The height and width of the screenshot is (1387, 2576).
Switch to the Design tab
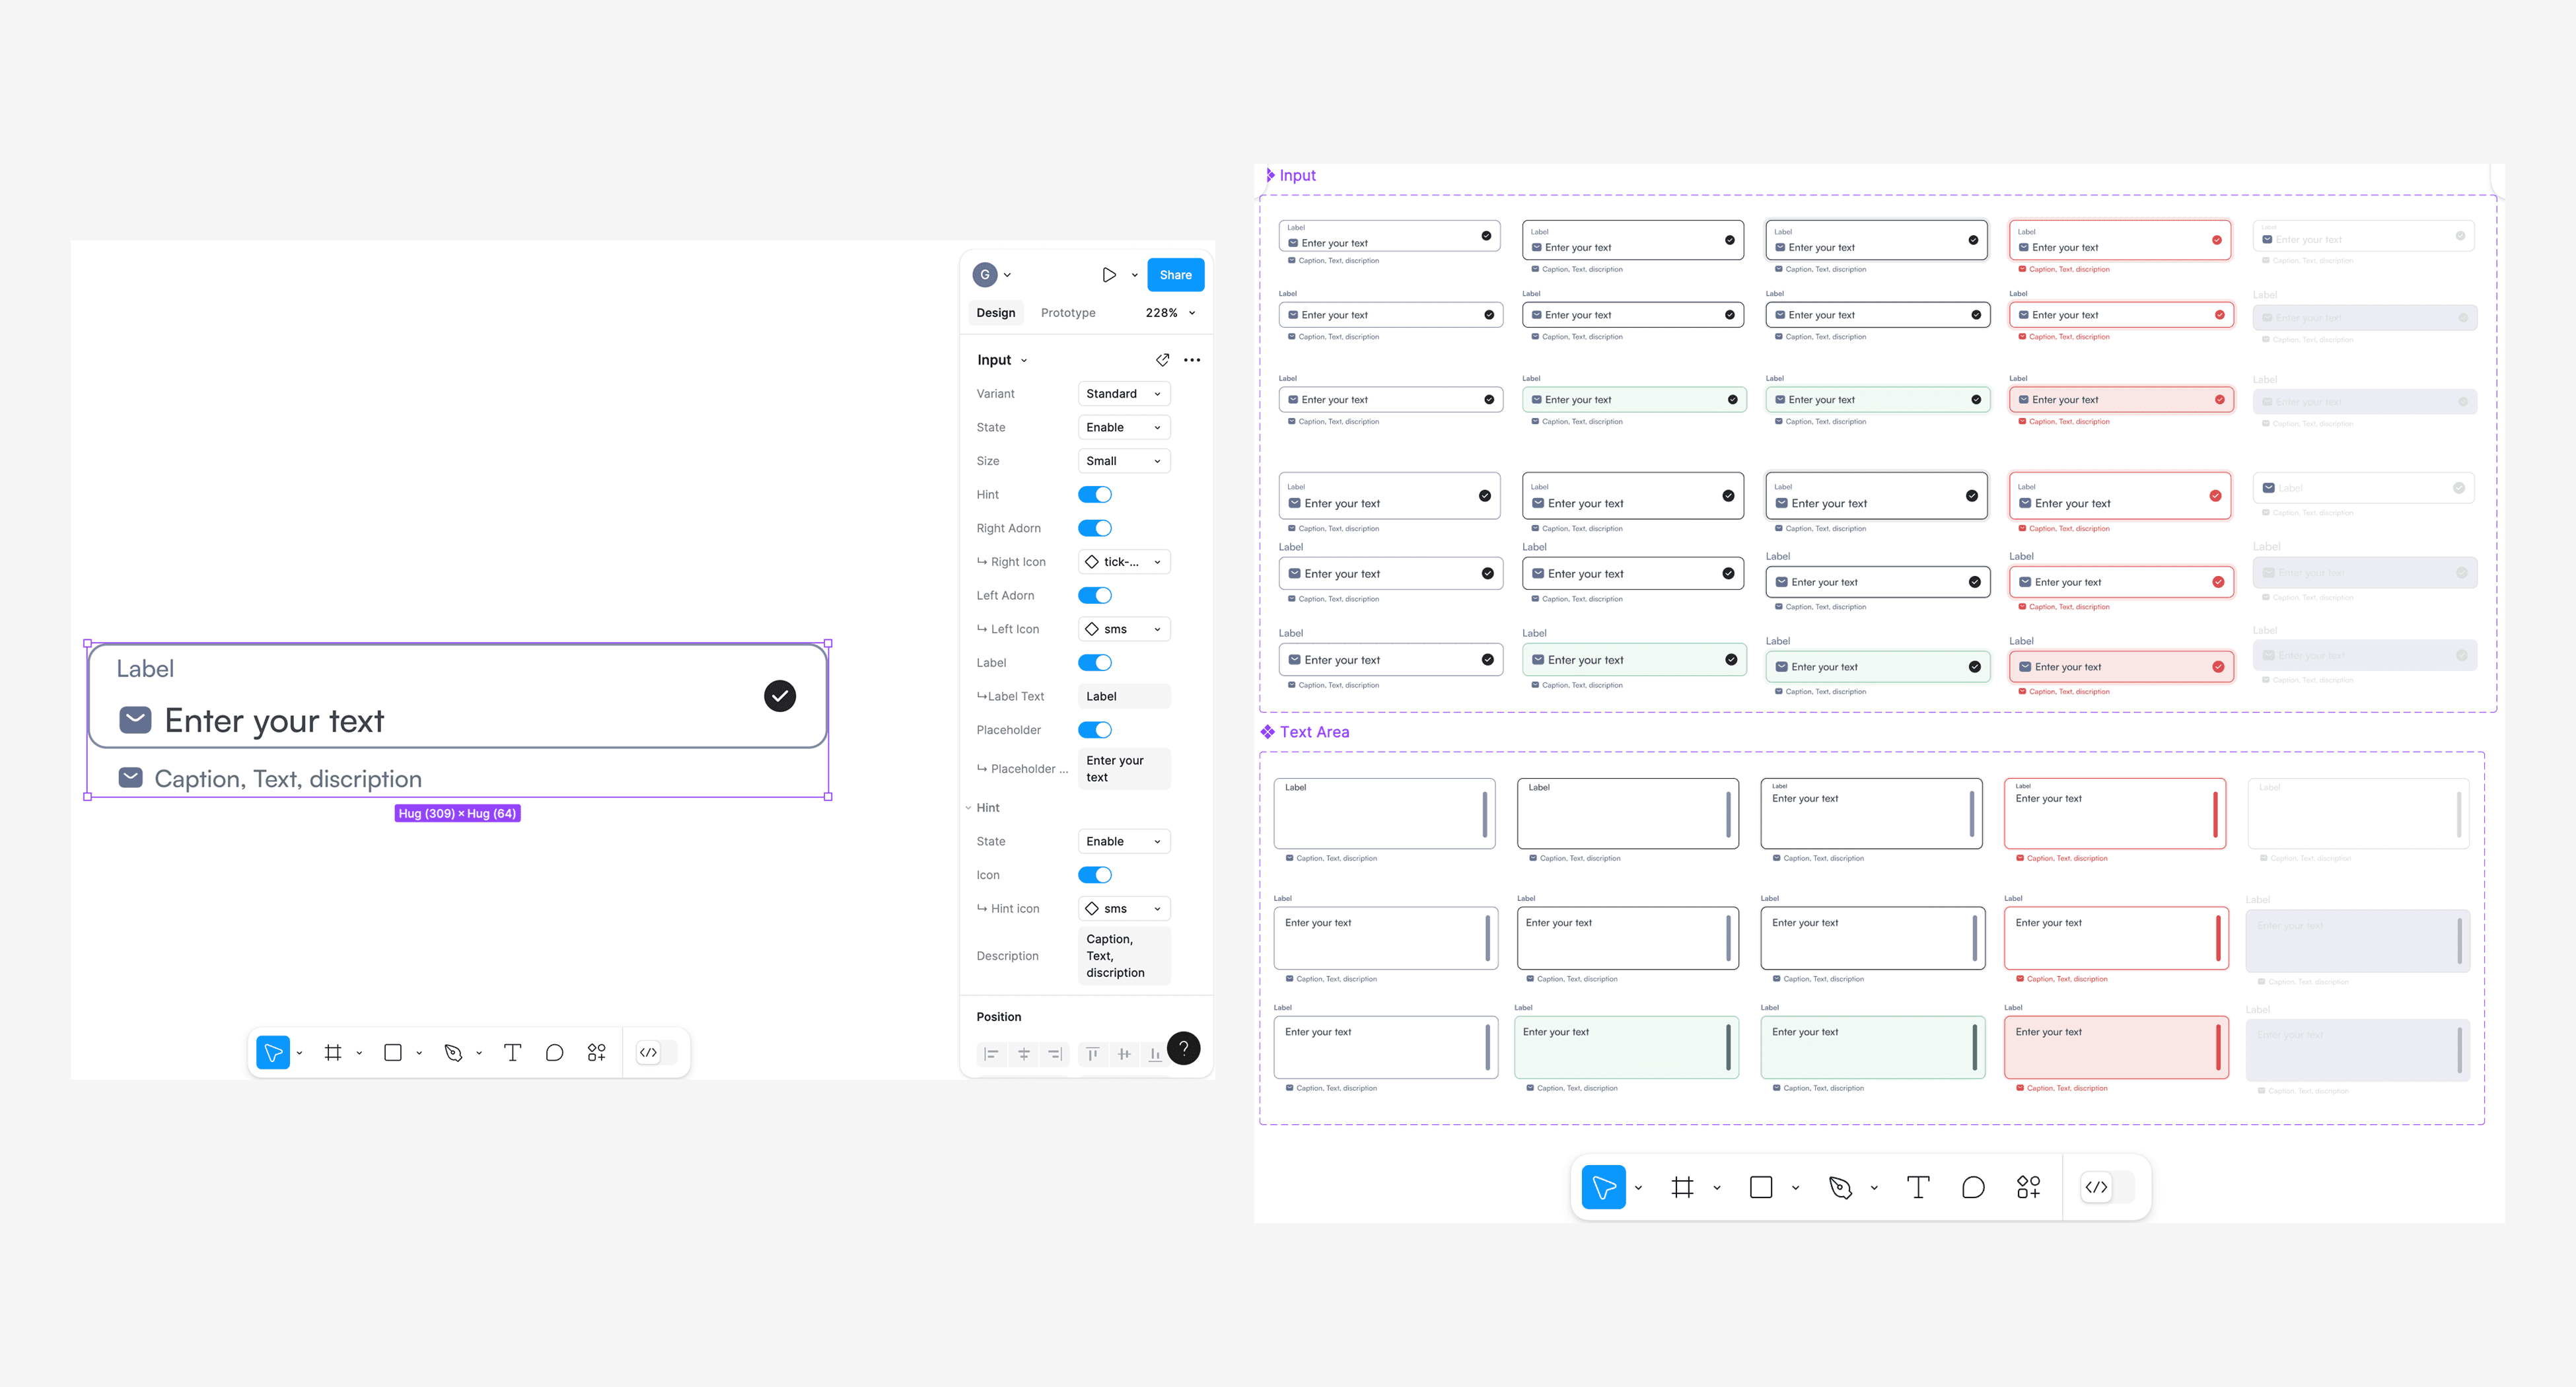(995, 313)
